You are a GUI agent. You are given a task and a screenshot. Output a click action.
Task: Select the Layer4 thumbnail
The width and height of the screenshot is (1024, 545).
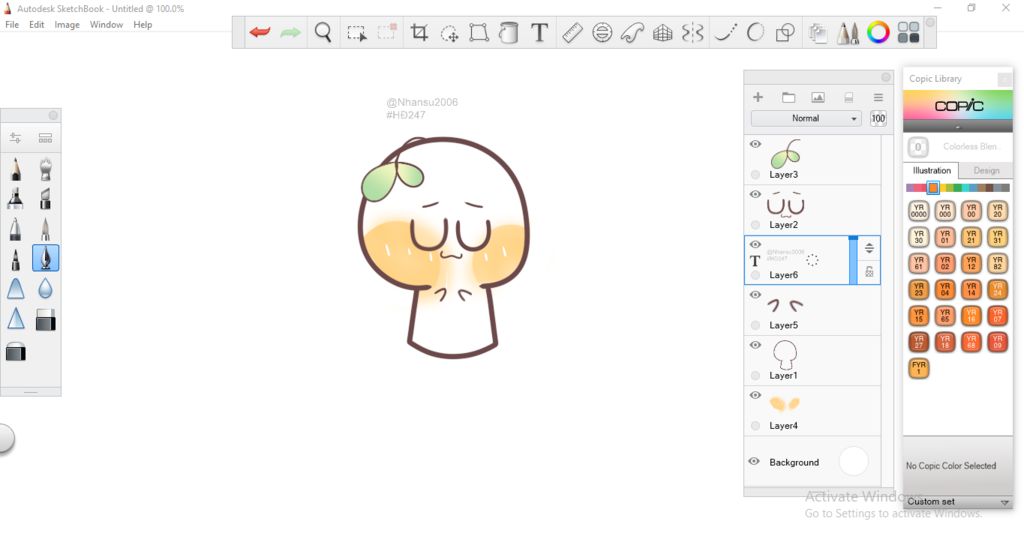(x=785, y=405)
